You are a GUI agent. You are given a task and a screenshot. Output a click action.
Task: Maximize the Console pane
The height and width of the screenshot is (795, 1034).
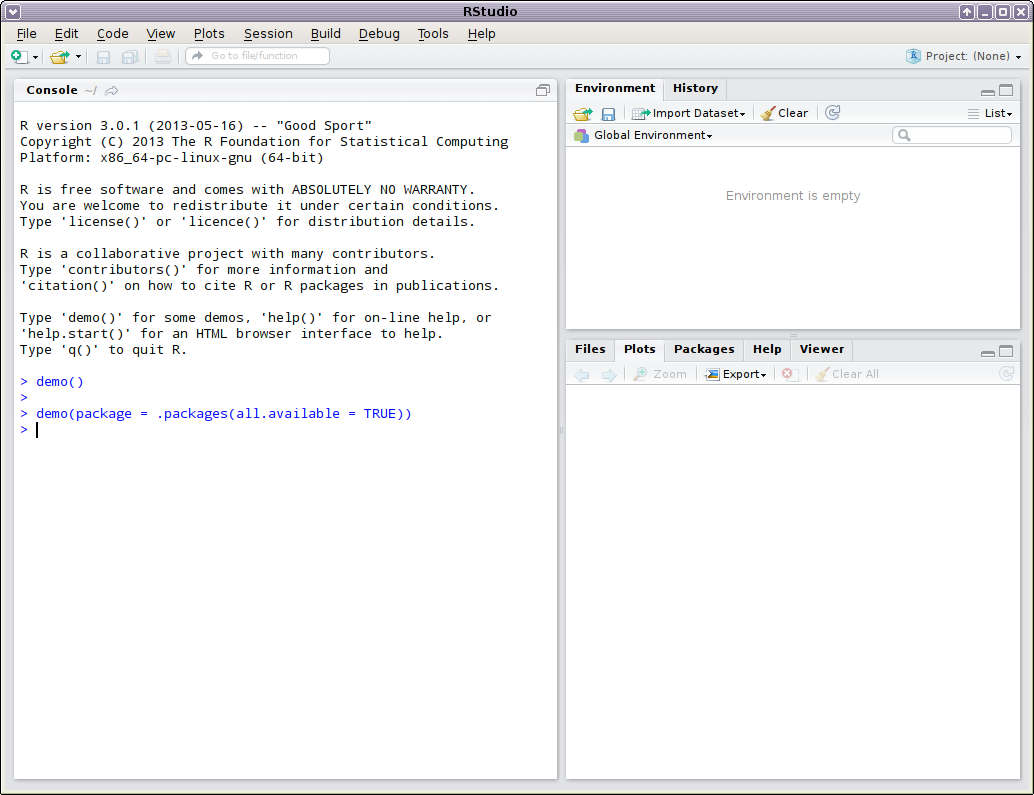point(543,90)
